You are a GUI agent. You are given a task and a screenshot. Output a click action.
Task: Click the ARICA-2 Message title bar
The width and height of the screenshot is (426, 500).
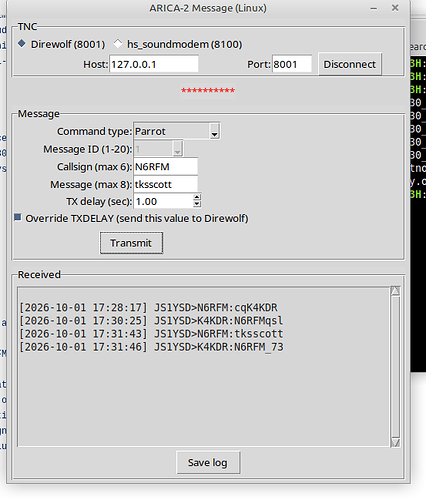(x=208, y=8)
